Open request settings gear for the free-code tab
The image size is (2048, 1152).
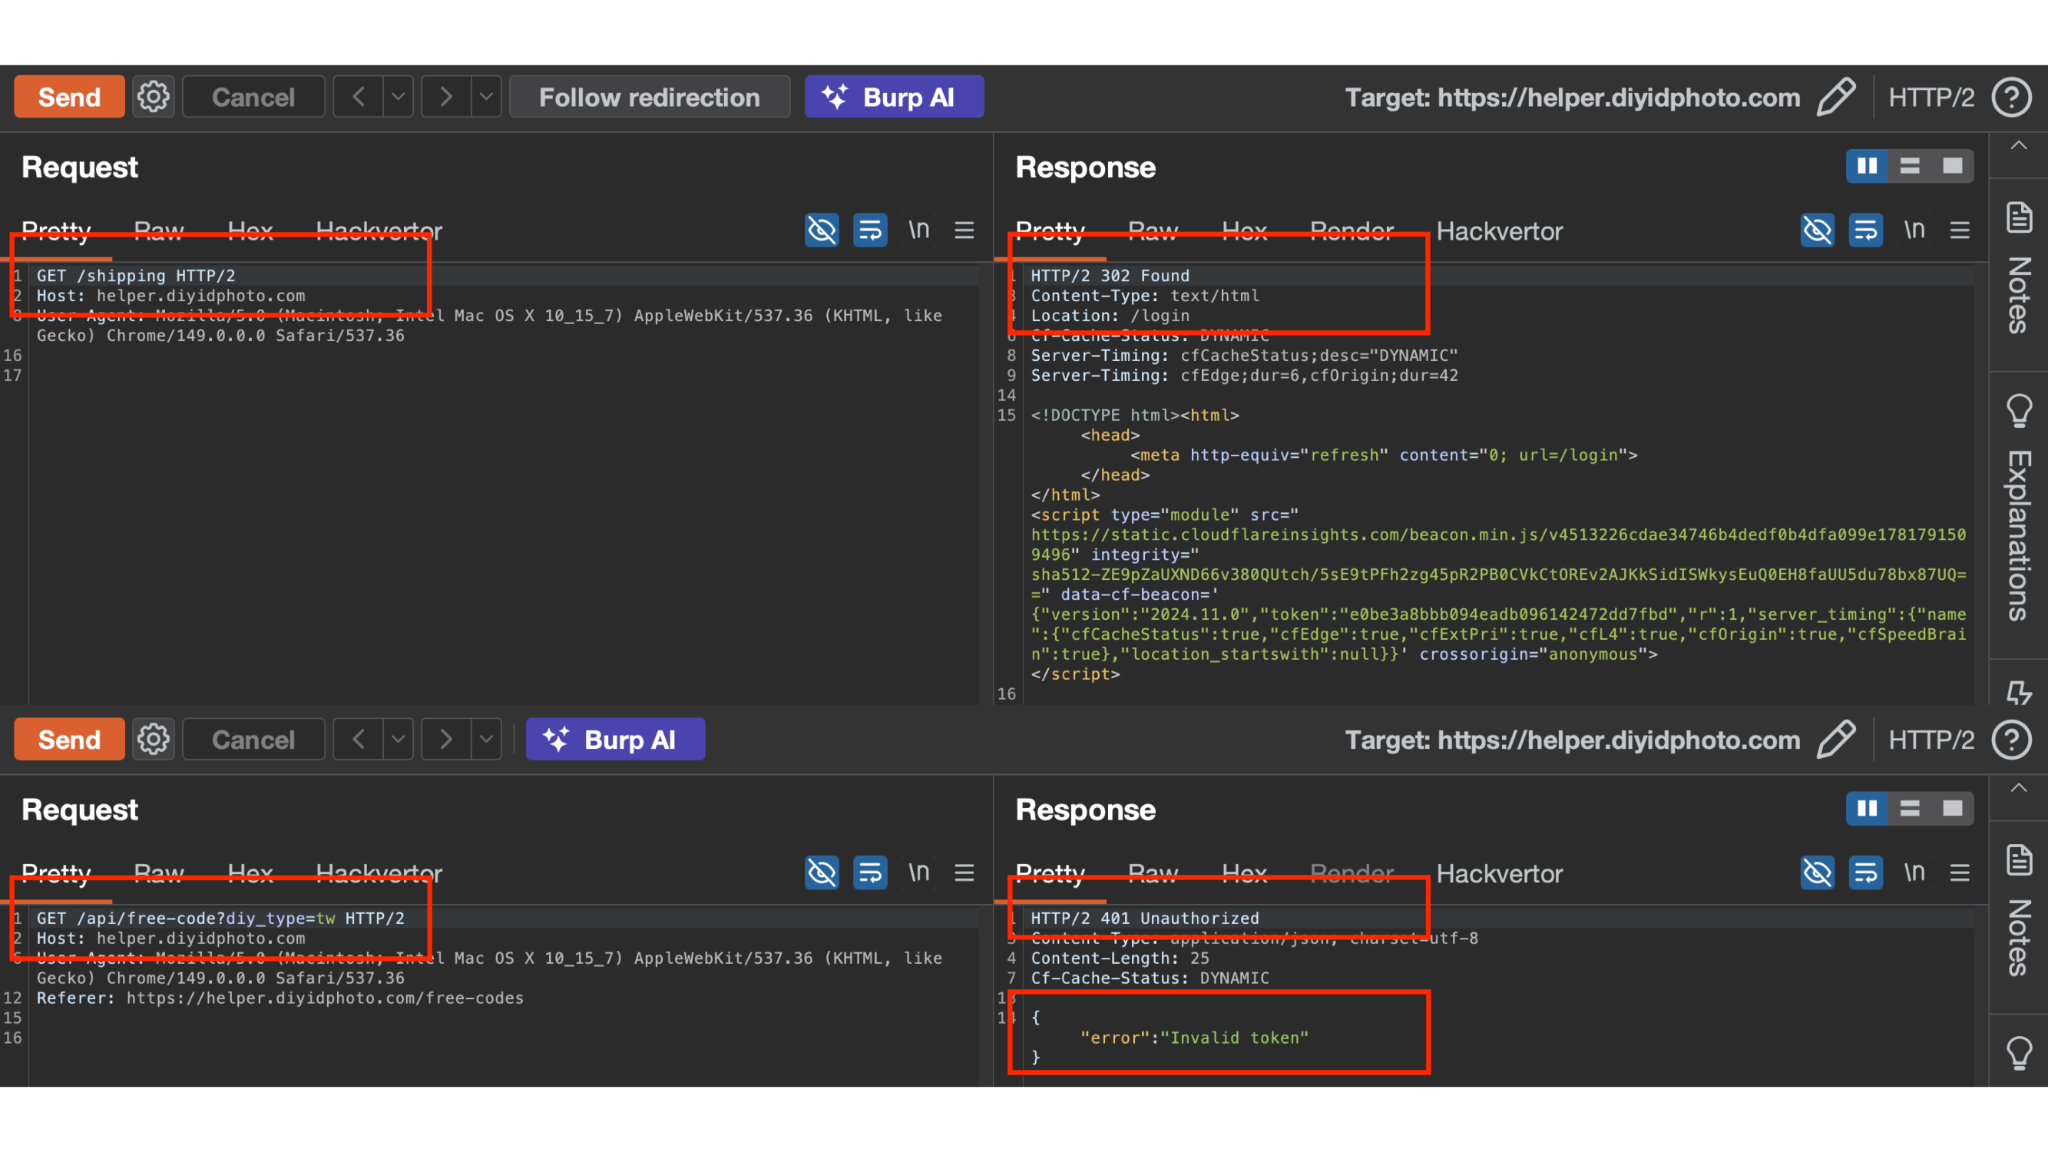154,740
